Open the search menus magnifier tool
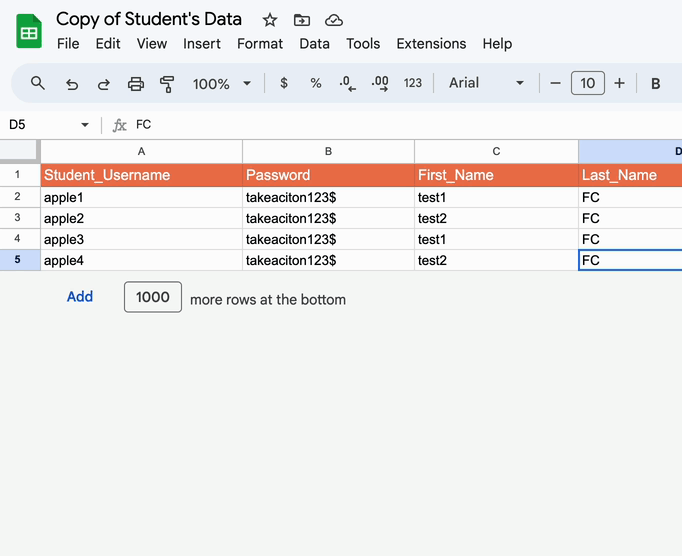 coord(38,83)
